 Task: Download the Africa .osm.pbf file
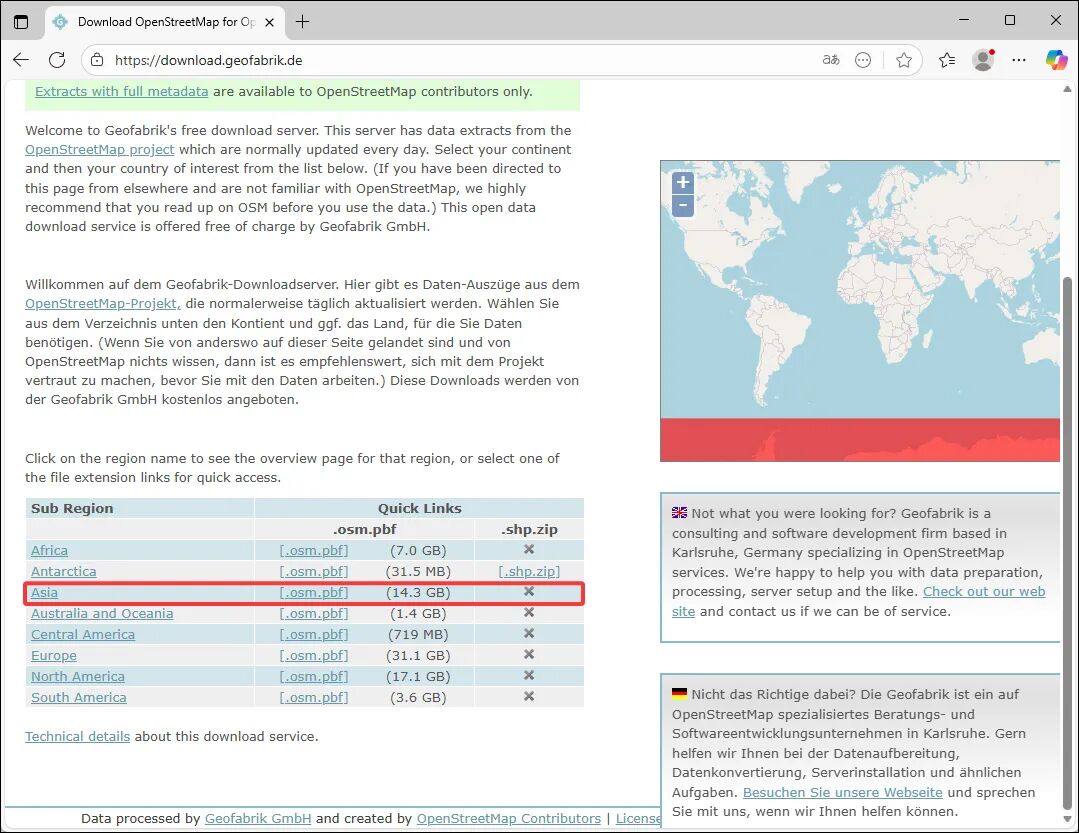(314, 550)
